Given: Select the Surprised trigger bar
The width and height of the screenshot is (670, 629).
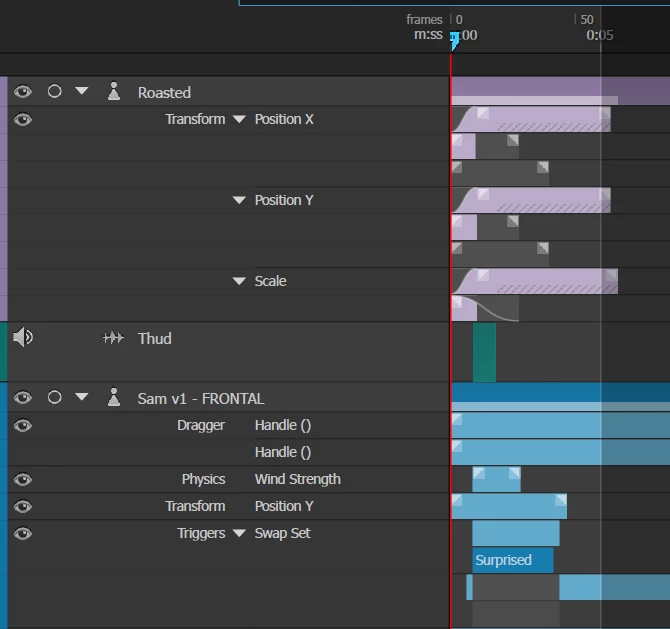Looking at the screenshot, I should [x=513, y=560].
